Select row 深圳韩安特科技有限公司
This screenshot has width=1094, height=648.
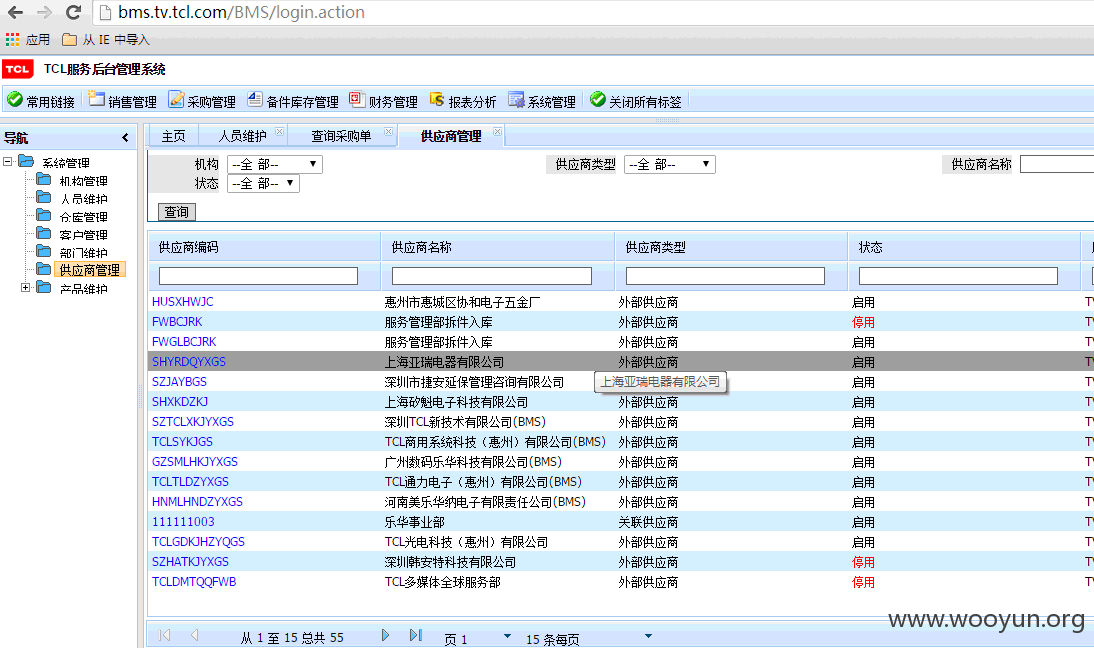click(621, 562)
